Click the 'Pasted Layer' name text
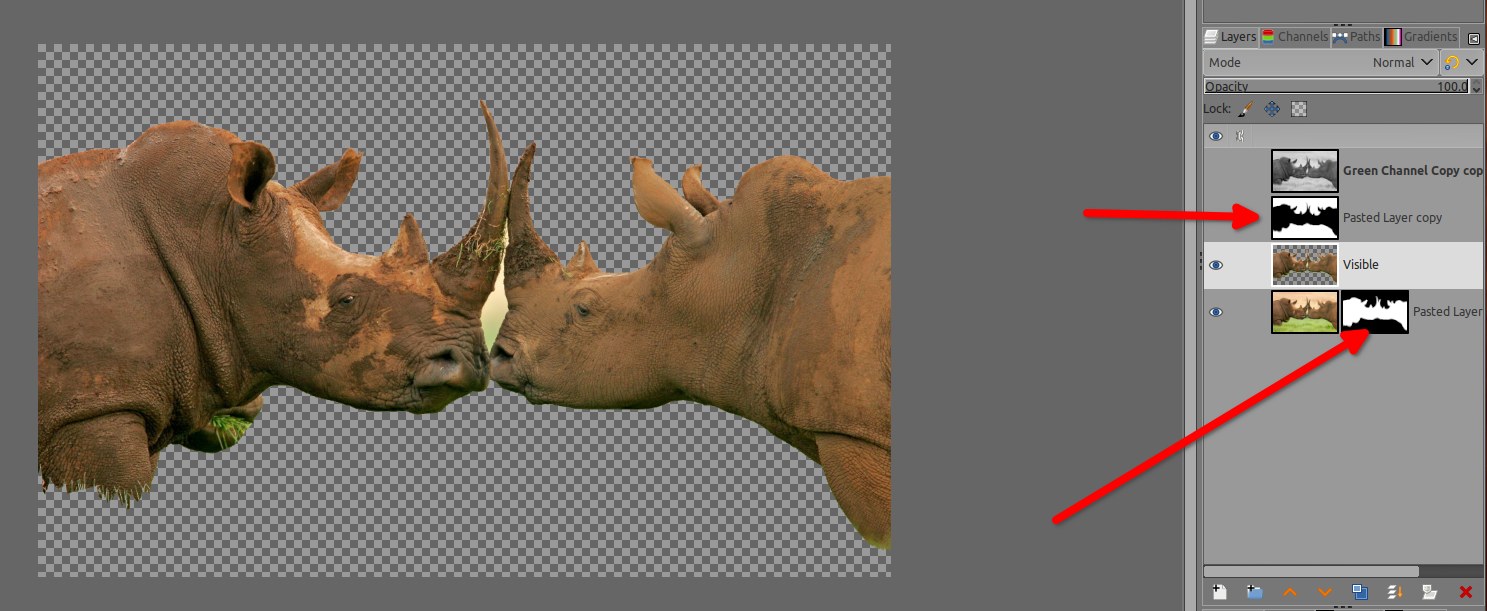Screen dimensions: 1487x611 (1447, 312)
